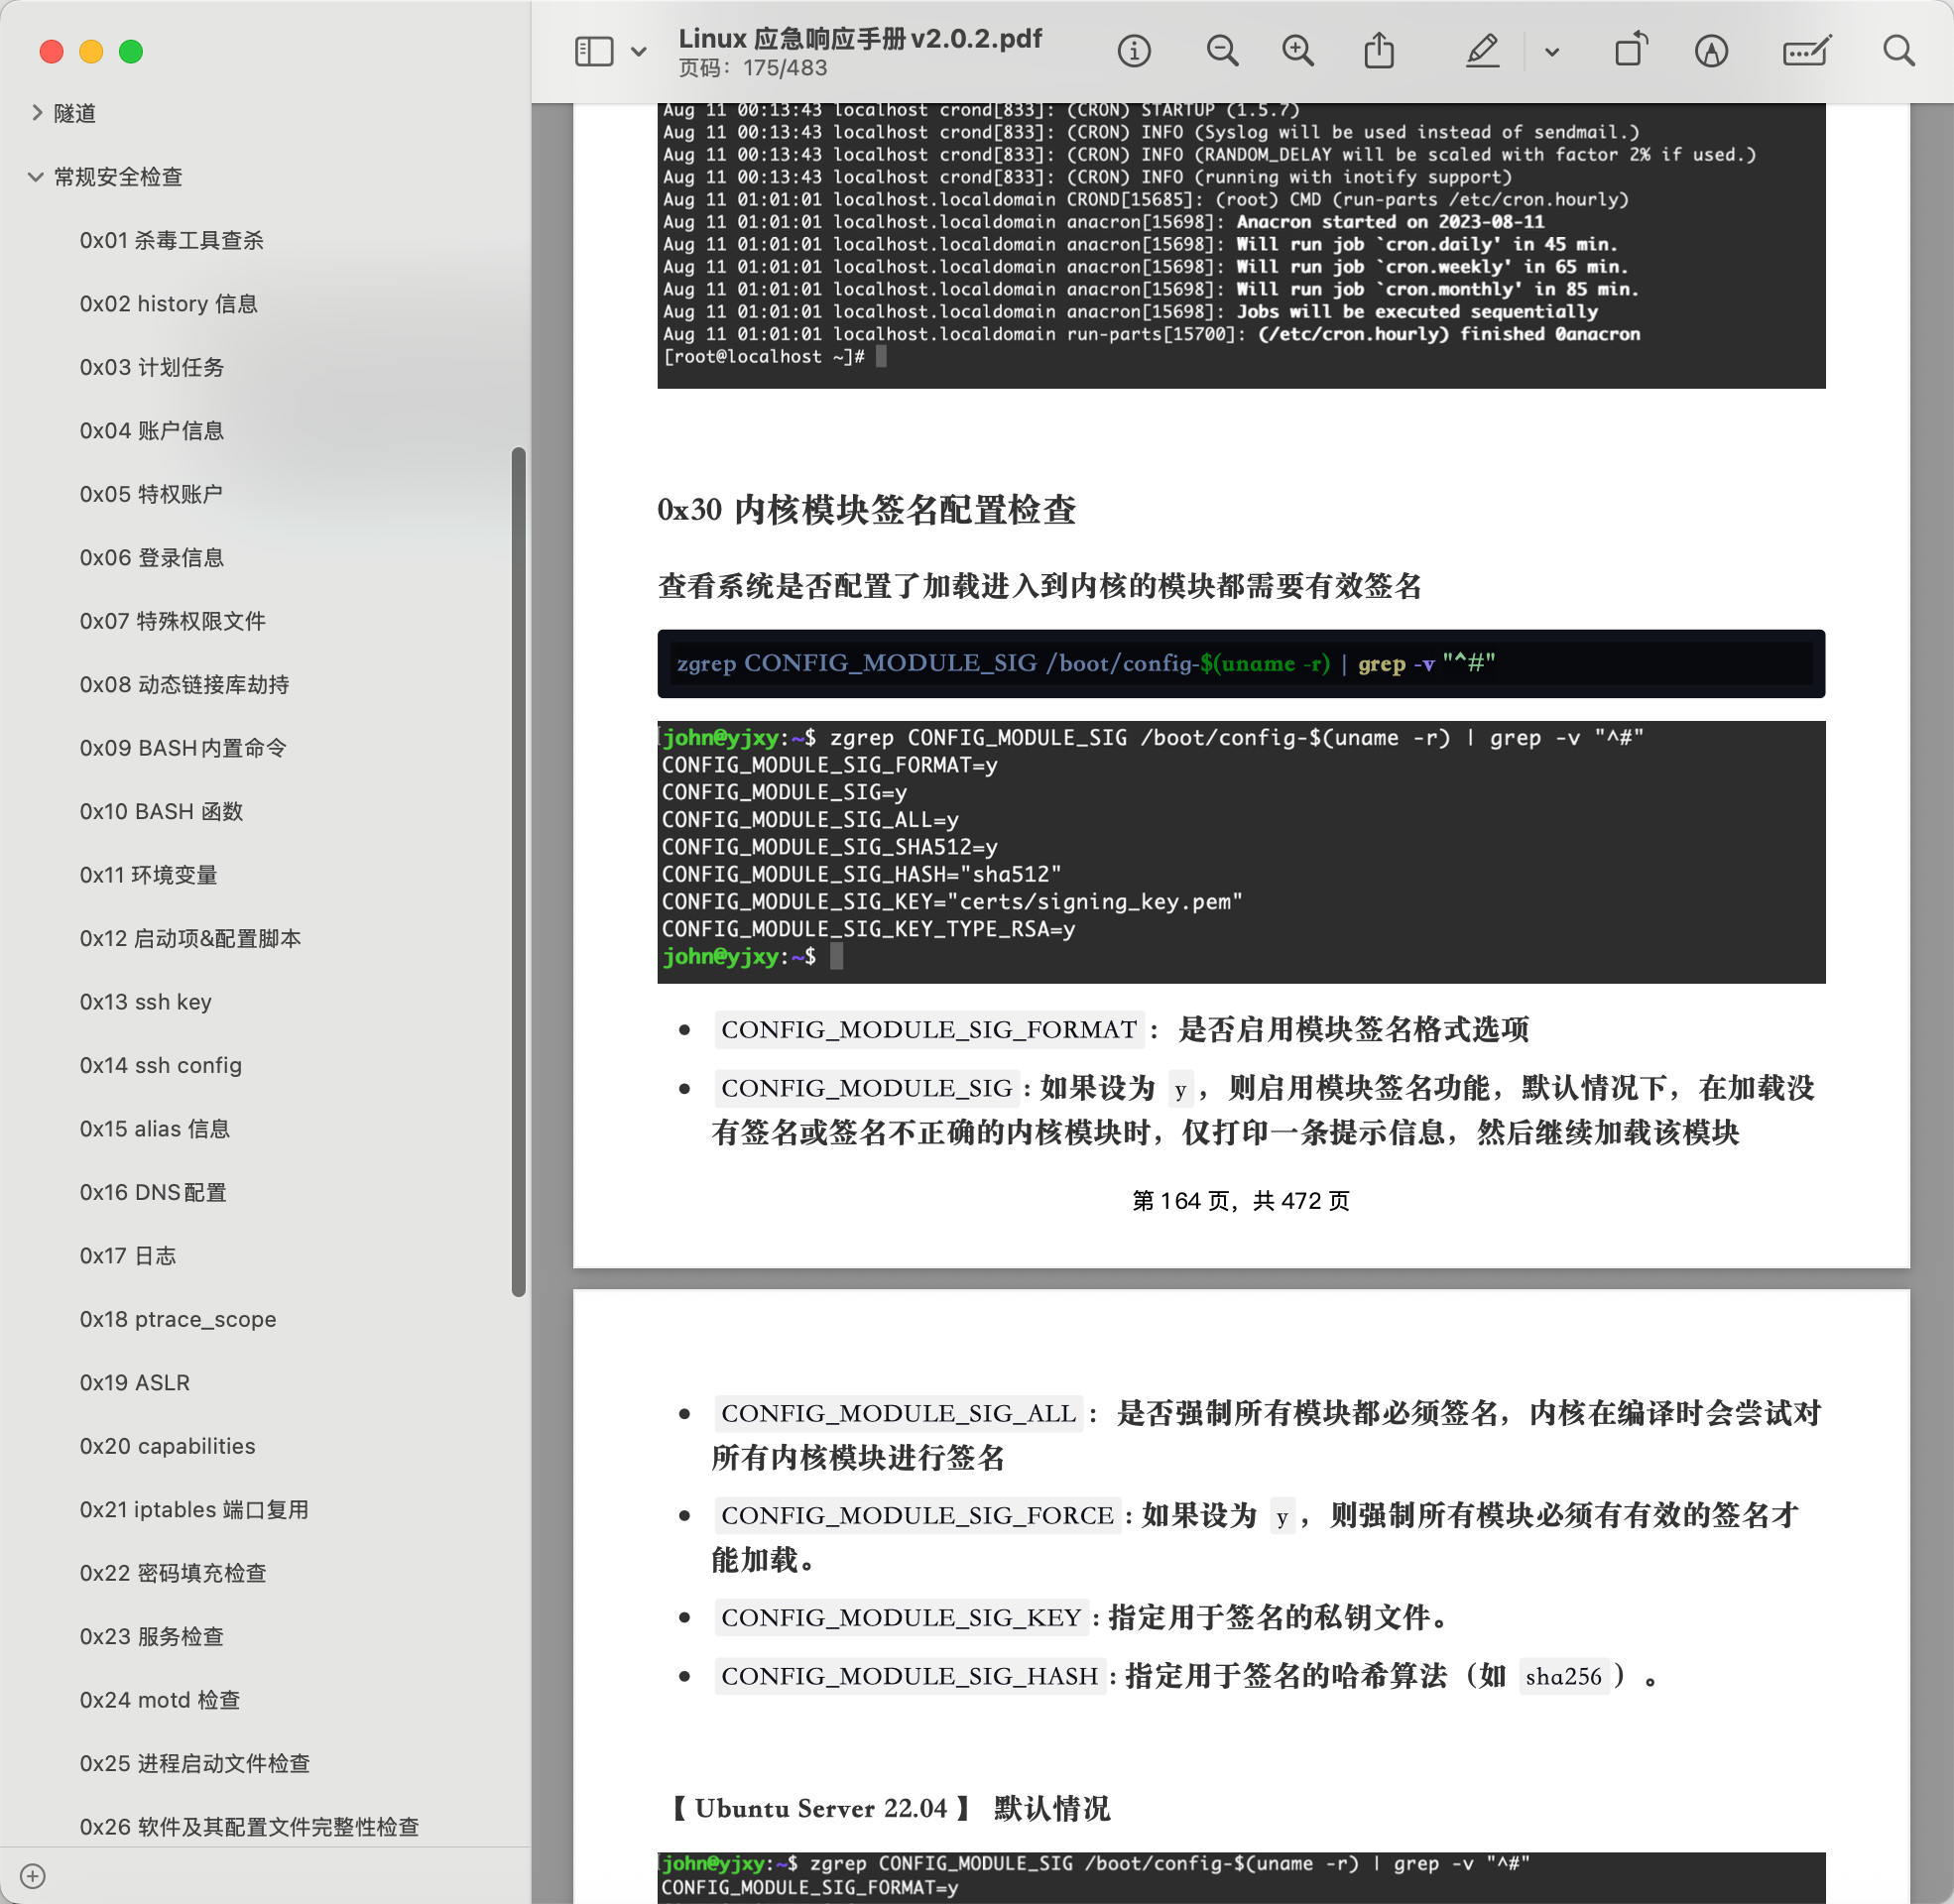
Task: Toggle the sidebar view button
Action: tap(594, 51)
